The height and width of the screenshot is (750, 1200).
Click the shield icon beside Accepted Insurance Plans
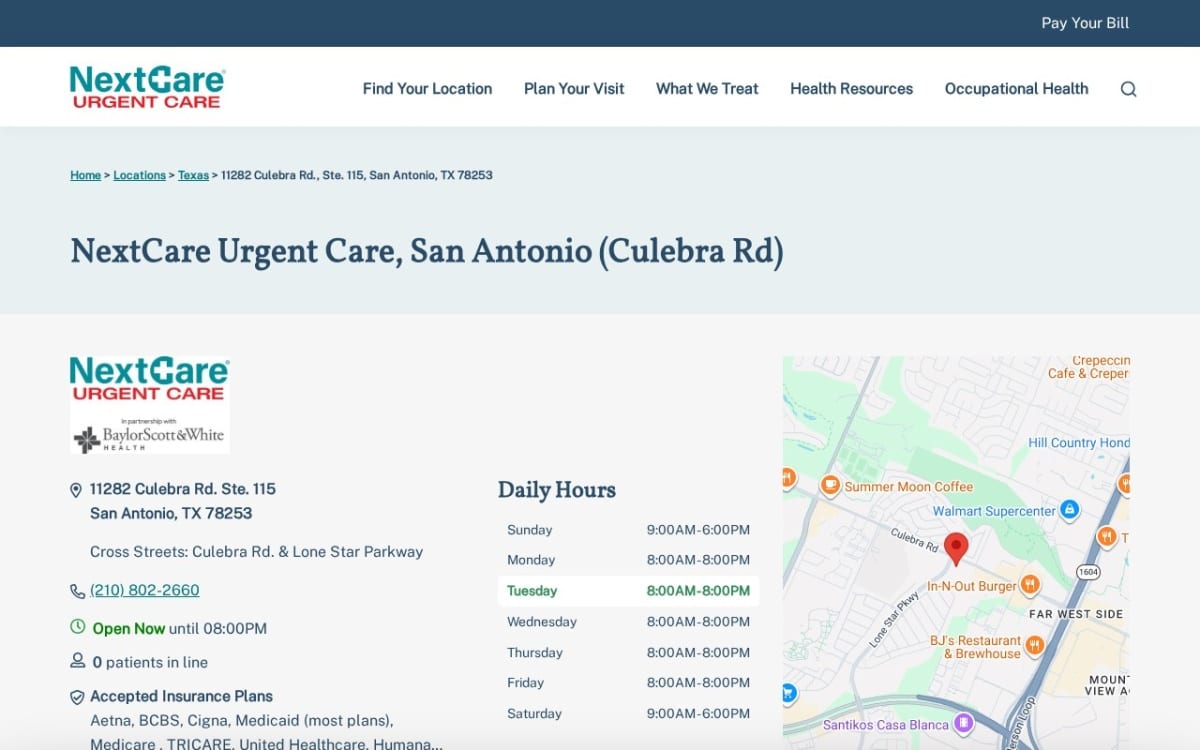coord(77,697)
